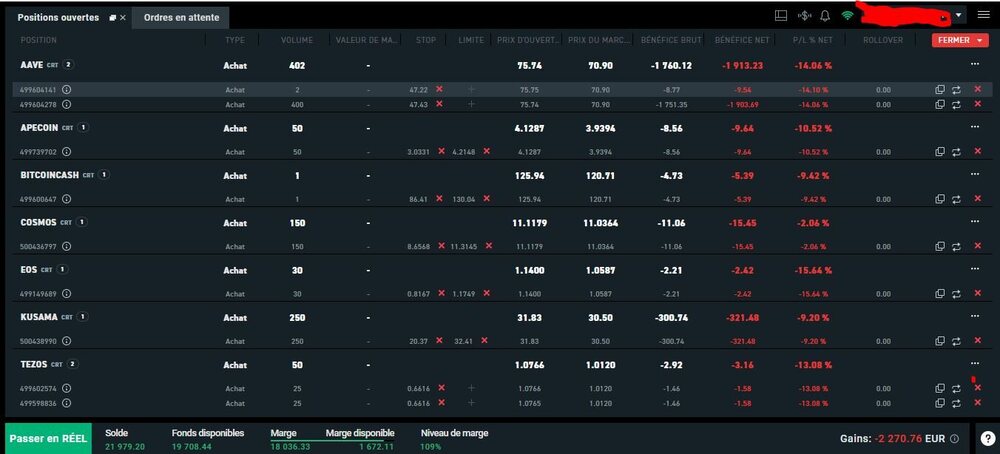Select the Positions ouvertes tab
Image resolution: width=1000 pixels, height=454 pixels.
(57, 17)
